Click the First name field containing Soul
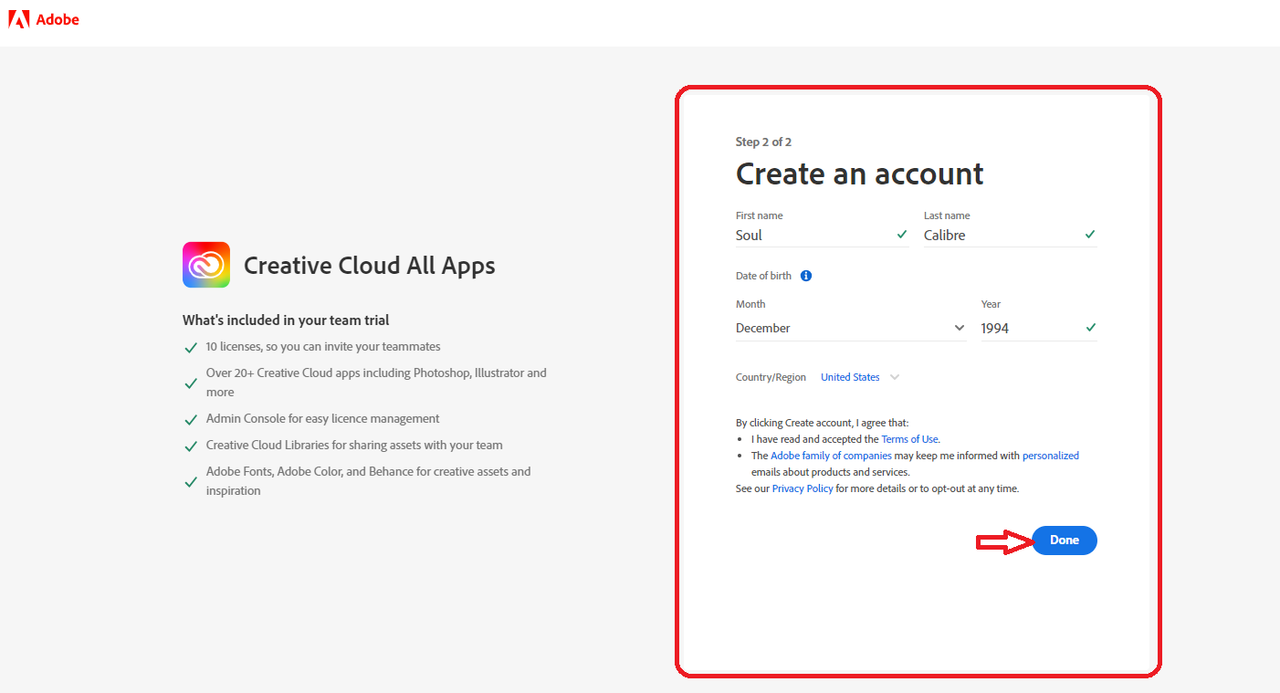 [x=822, y=235]
